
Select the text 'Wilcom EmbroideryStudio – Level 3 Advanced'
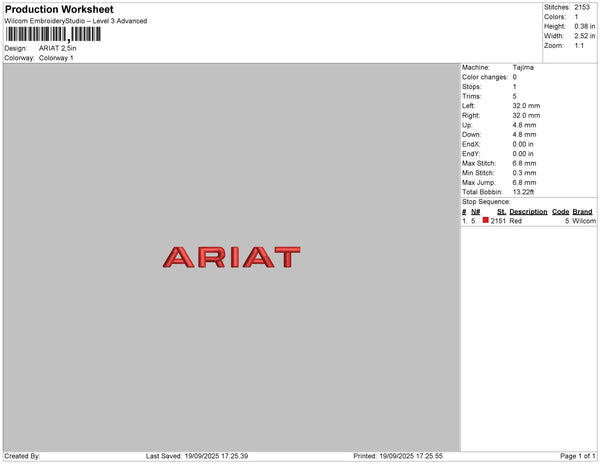pos(76,21)
